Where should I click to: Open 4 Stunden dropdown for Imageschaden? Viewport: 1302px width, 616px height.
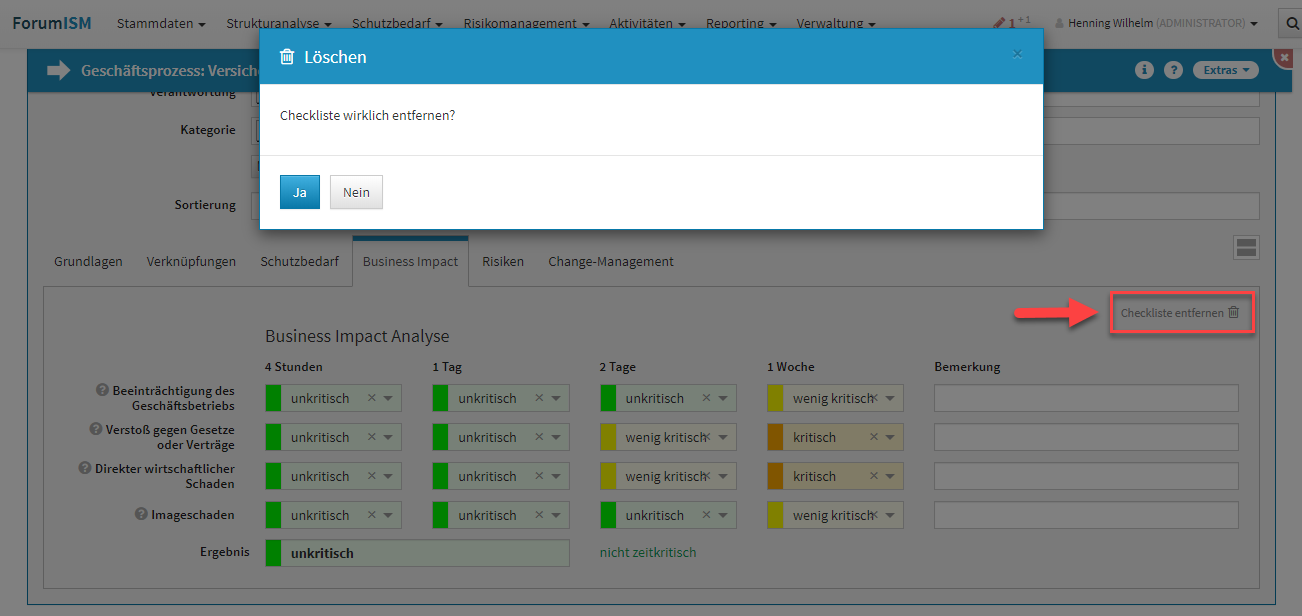(x=389, y=516)
